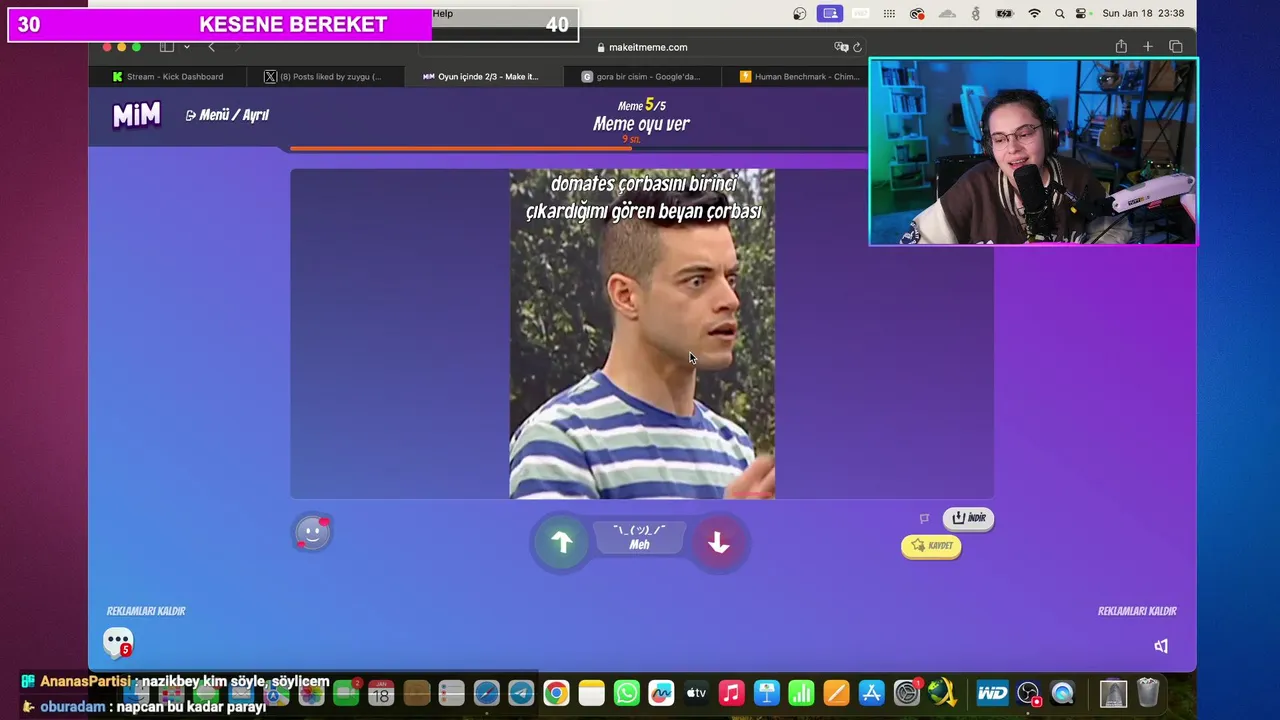Open the Trash in the dock
The image size is (1280, 720).
coord(1148,693)
